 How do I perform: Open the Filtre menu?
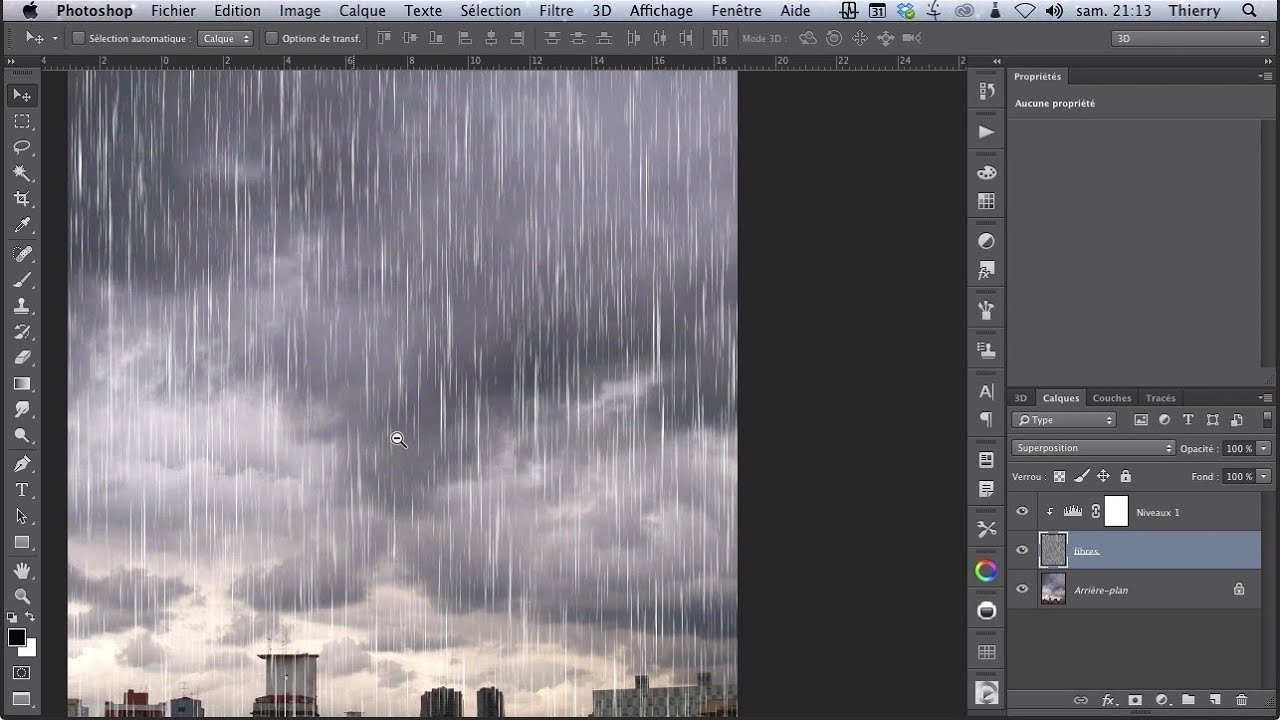point(556,11)
